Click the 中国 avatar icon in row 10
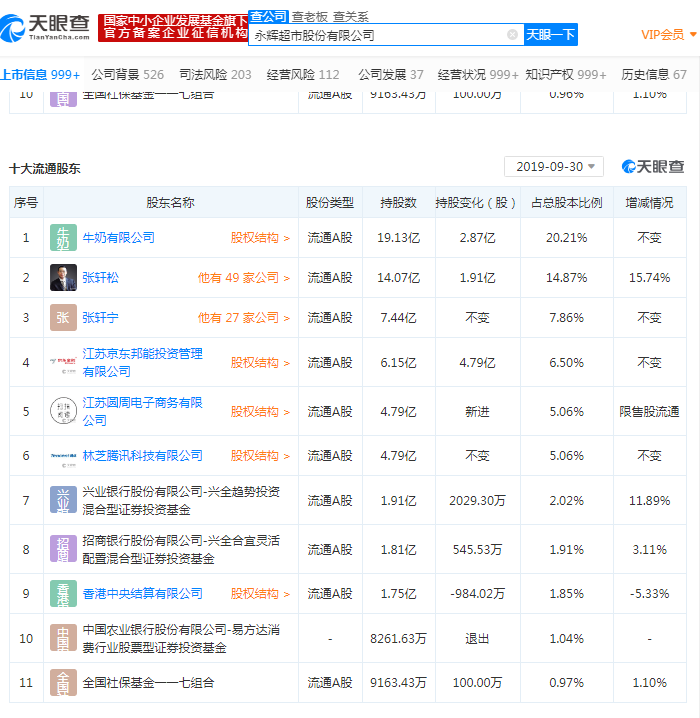Image resolution: width=700 pixels, height=718 pixels. click(63, 638)
